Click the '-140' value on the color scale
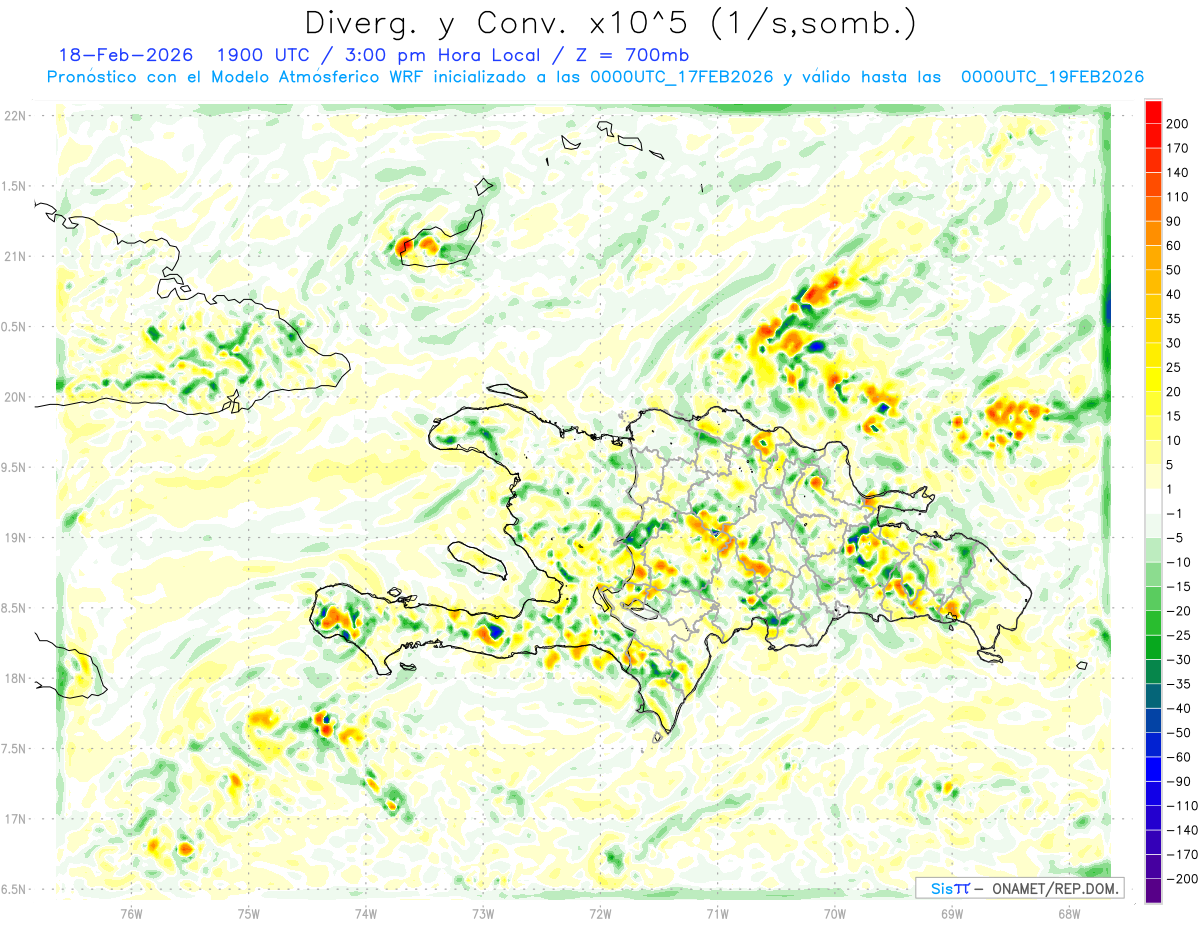 coord(1183,831)
